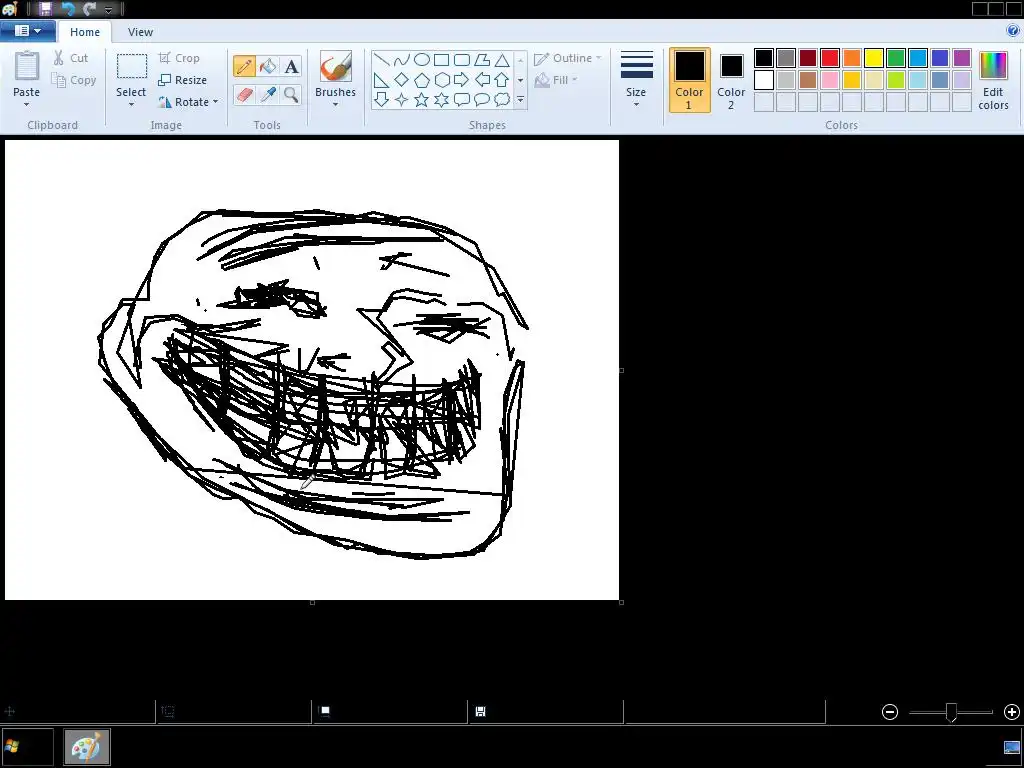Choose the Up arrow shape

click(x=502, y=80)
